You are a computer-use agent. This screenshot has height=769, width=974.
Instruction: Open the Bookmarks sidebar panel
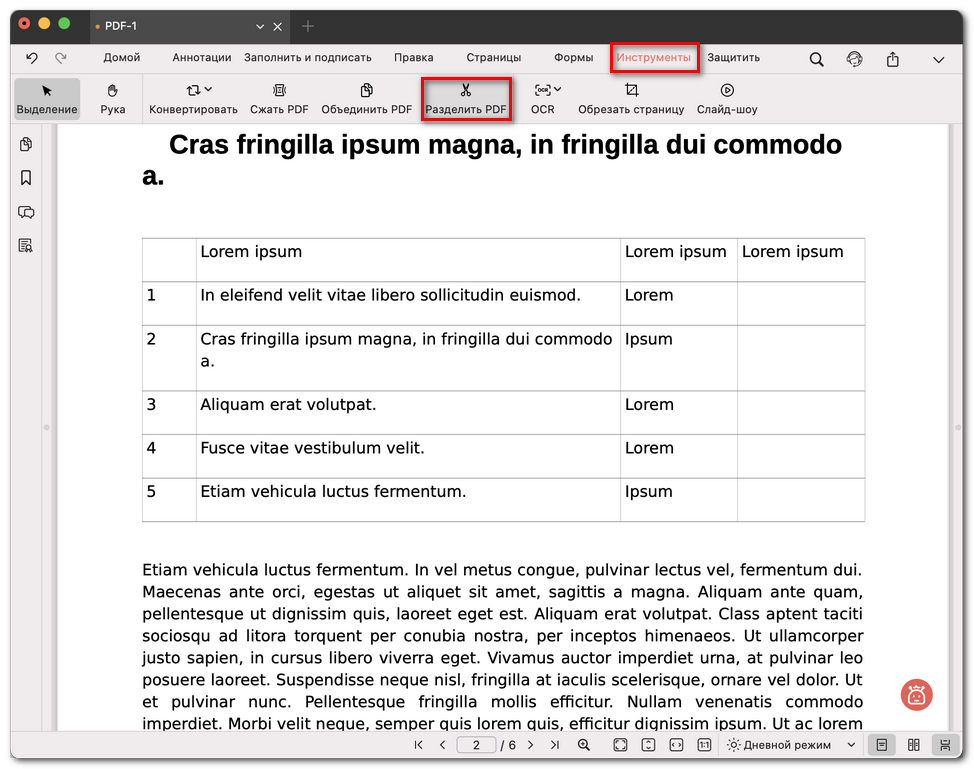(x=26, y=178)
